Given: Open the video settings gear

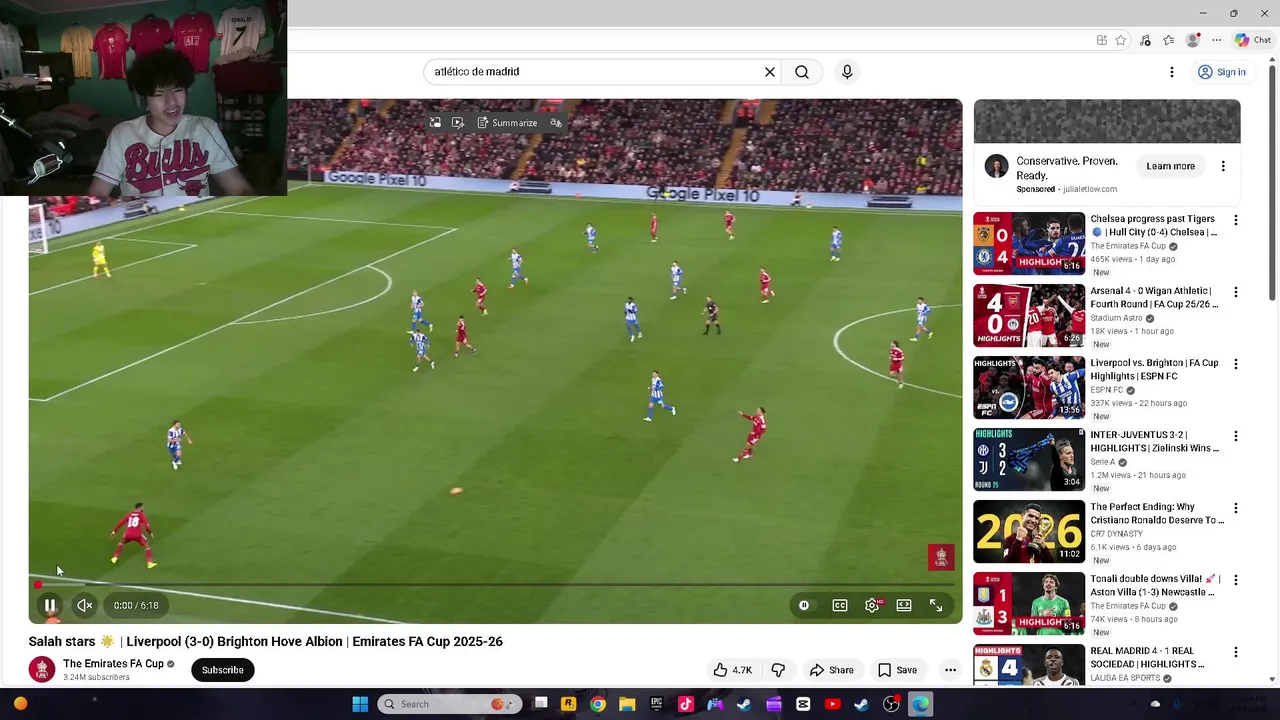Looking at the screenshot, I should point(872,605).
